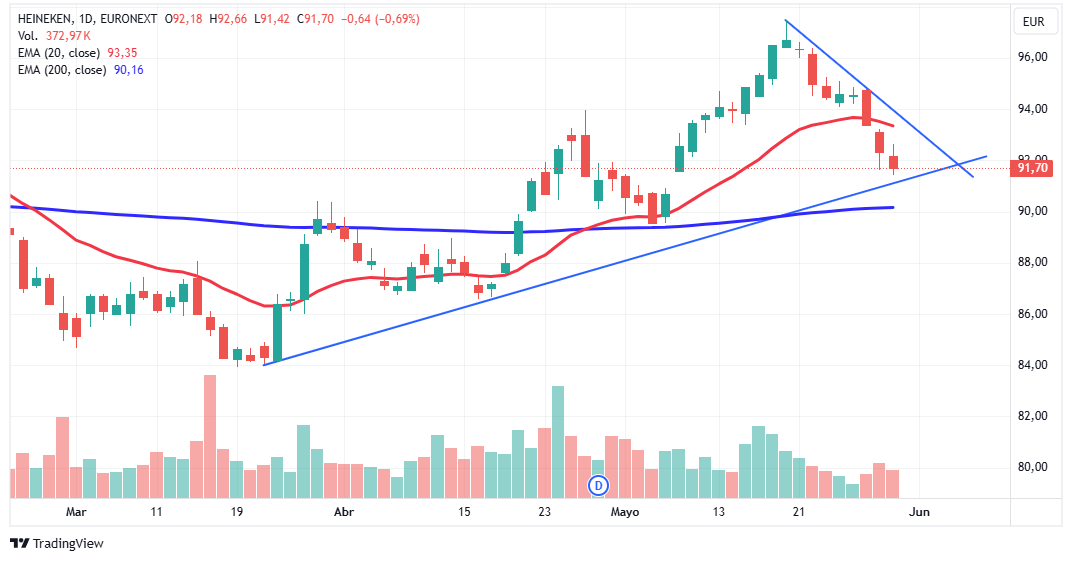The height and width of the screenshot is (561, 1072).
Task: Click the change value −0,64 (−0,69%)
Action: (379, 19)
